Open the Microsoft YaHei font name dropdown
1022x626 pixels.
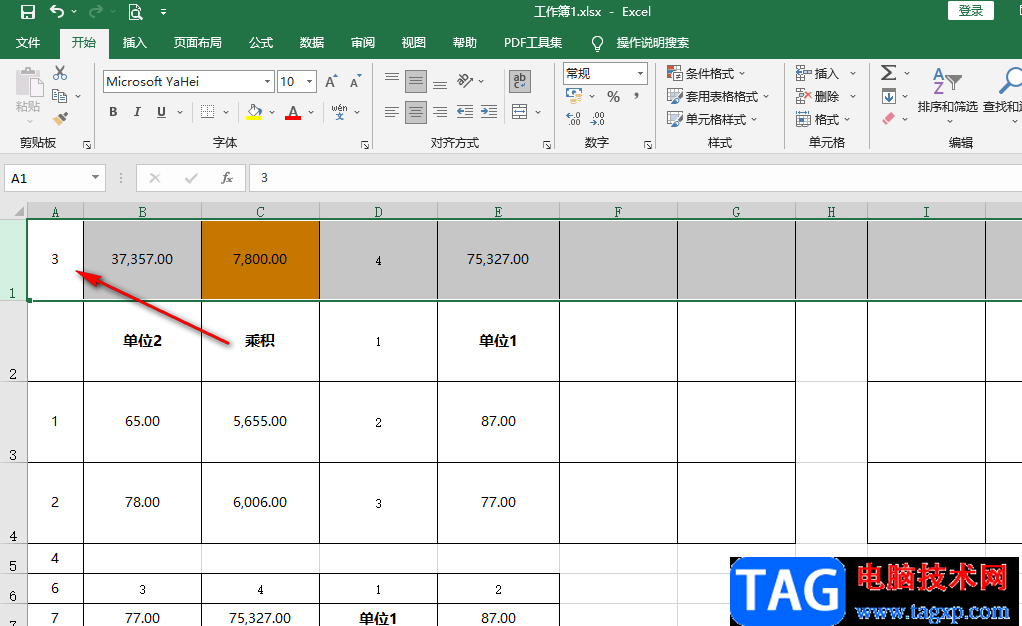pos(267,82)
